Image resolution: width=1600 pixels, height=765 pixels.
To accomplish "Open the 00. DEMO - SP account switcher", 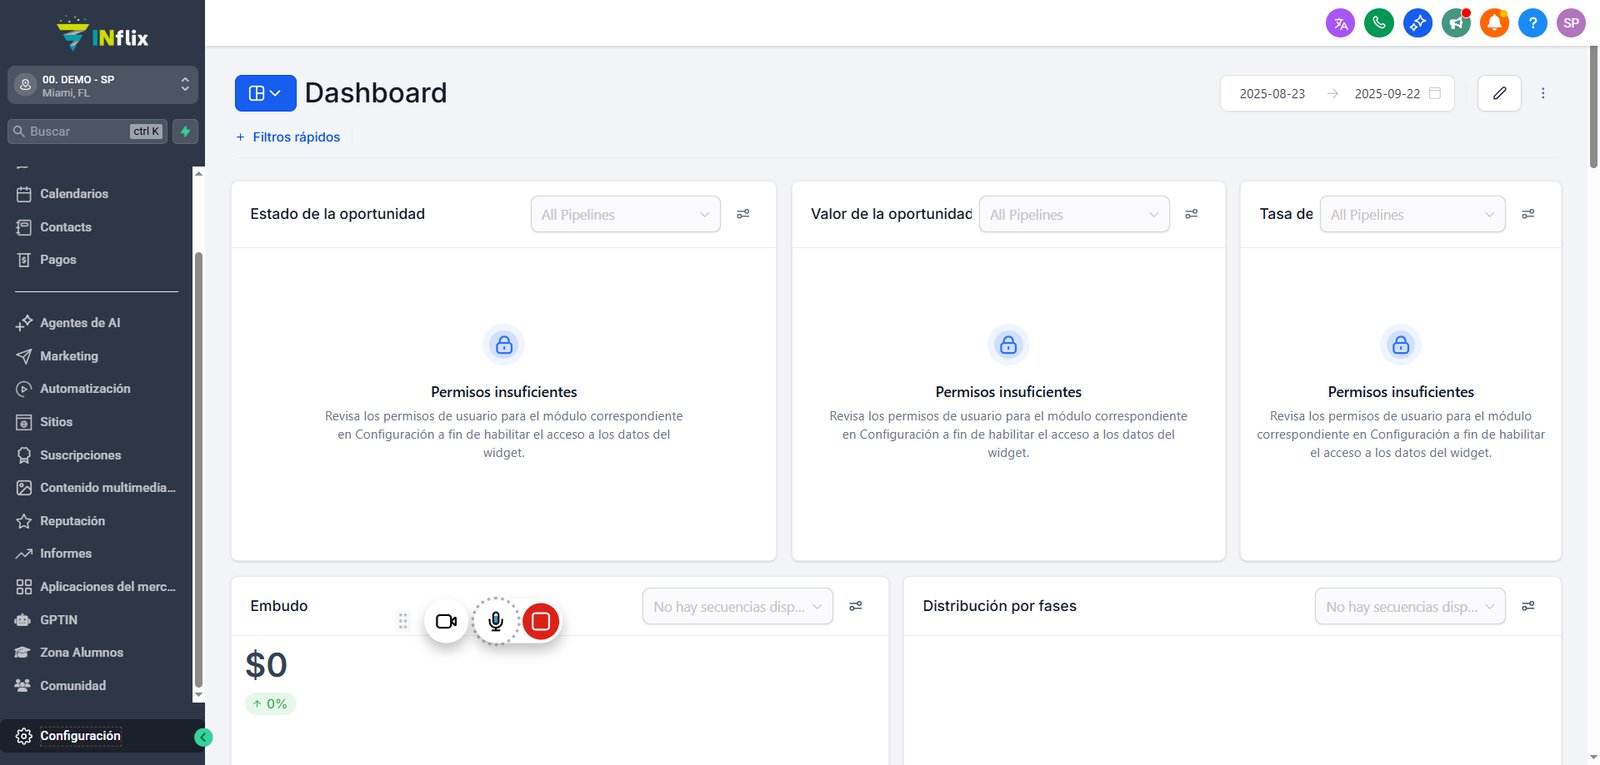I will pos(102,85).
